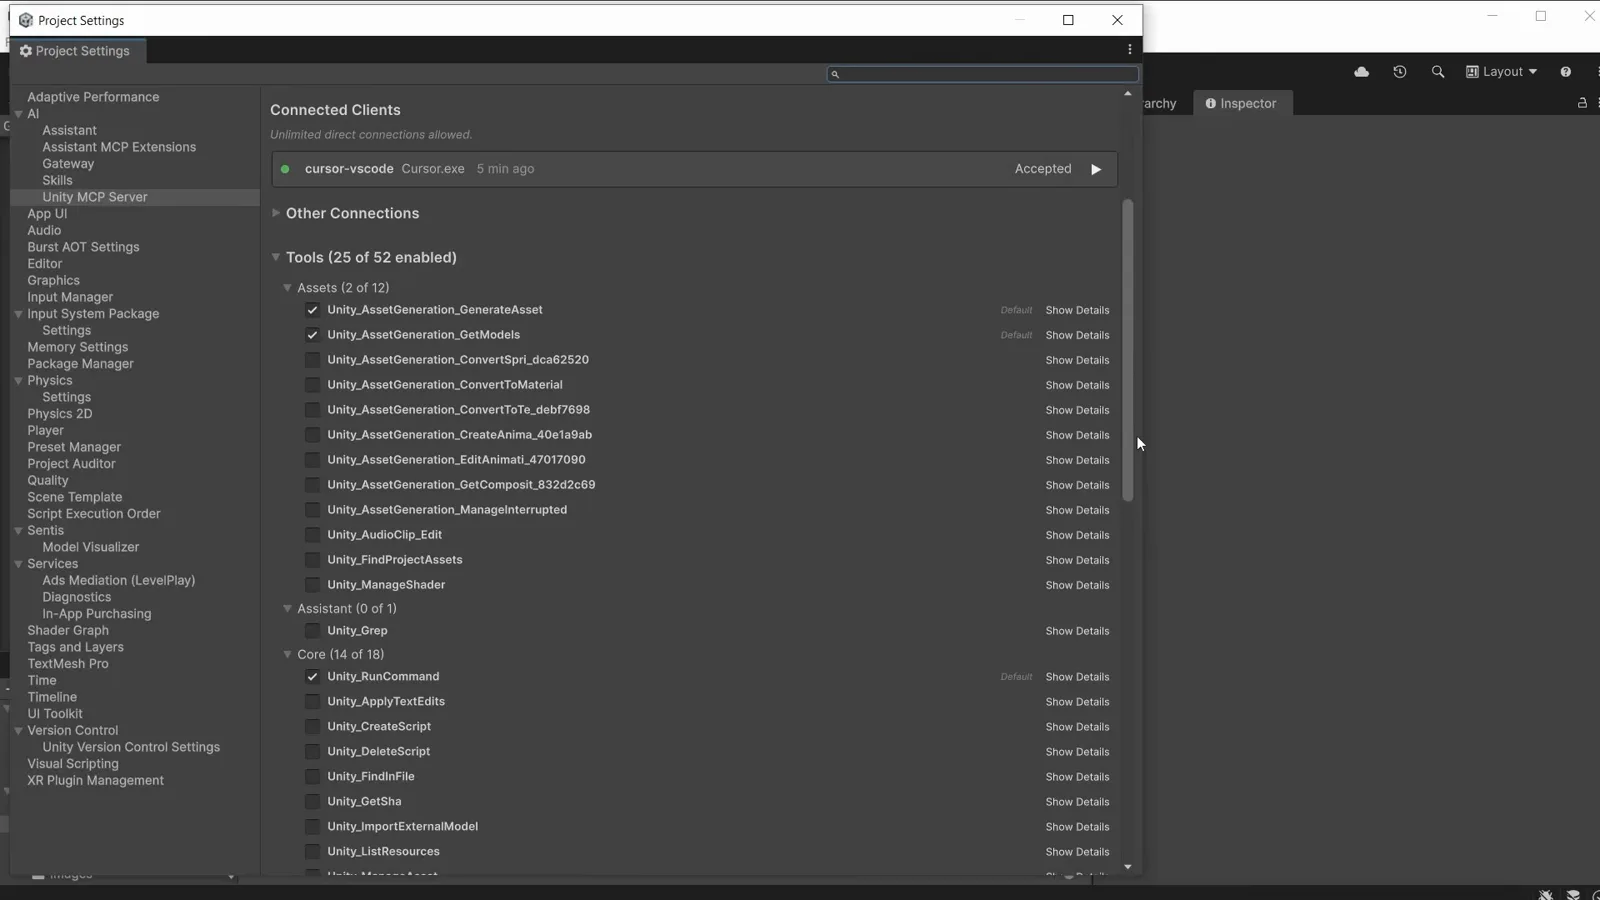Open Unity MCP Server settings

click(x=95, y=197)
